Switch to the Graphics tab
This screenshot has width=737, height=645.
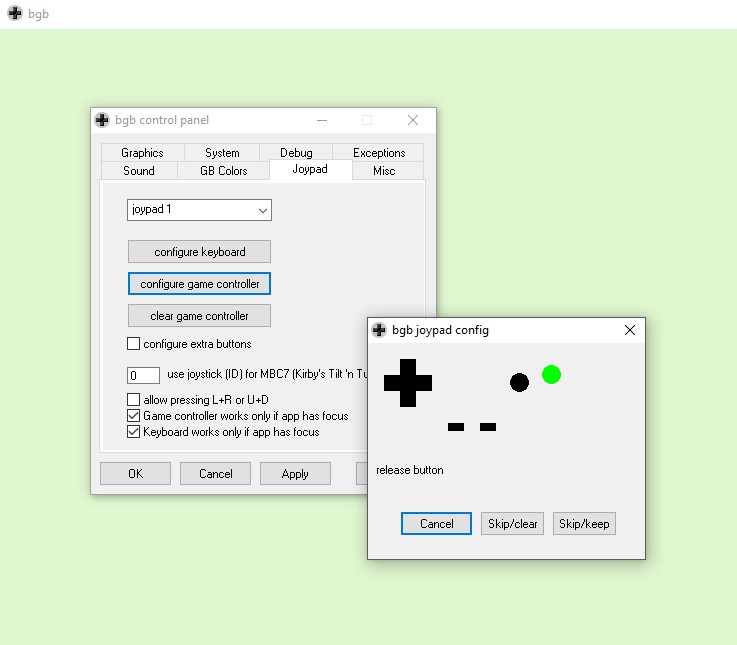[x=142, y=153]
